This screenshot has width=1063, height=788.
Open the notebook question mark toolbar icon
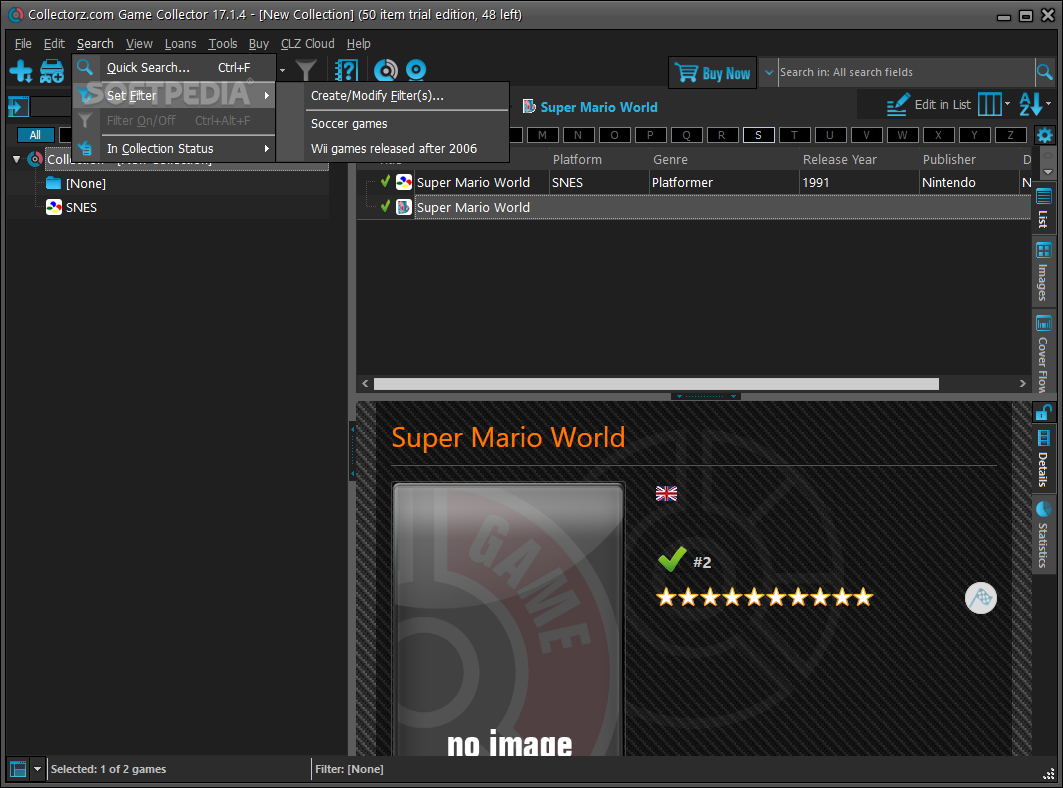[346, 70]
